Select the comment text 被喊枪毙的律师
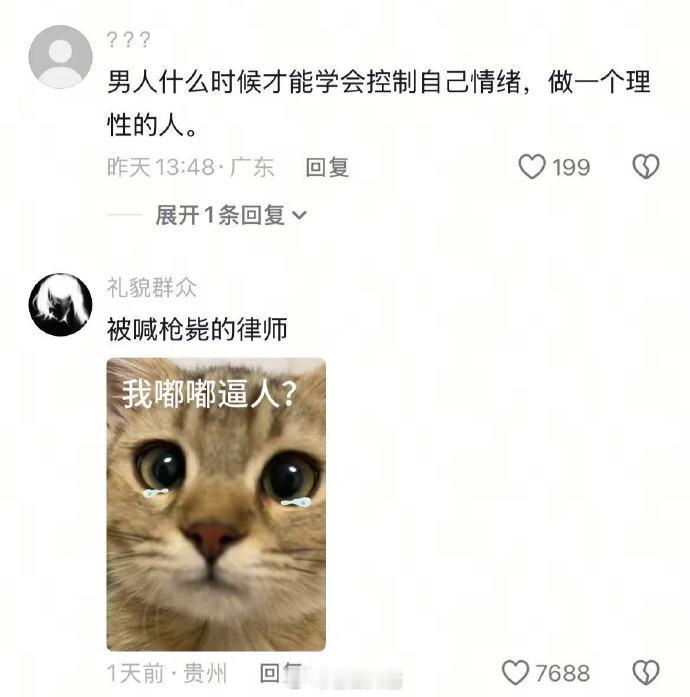This screenshot has width=690, height=697. tap(197, 329)
